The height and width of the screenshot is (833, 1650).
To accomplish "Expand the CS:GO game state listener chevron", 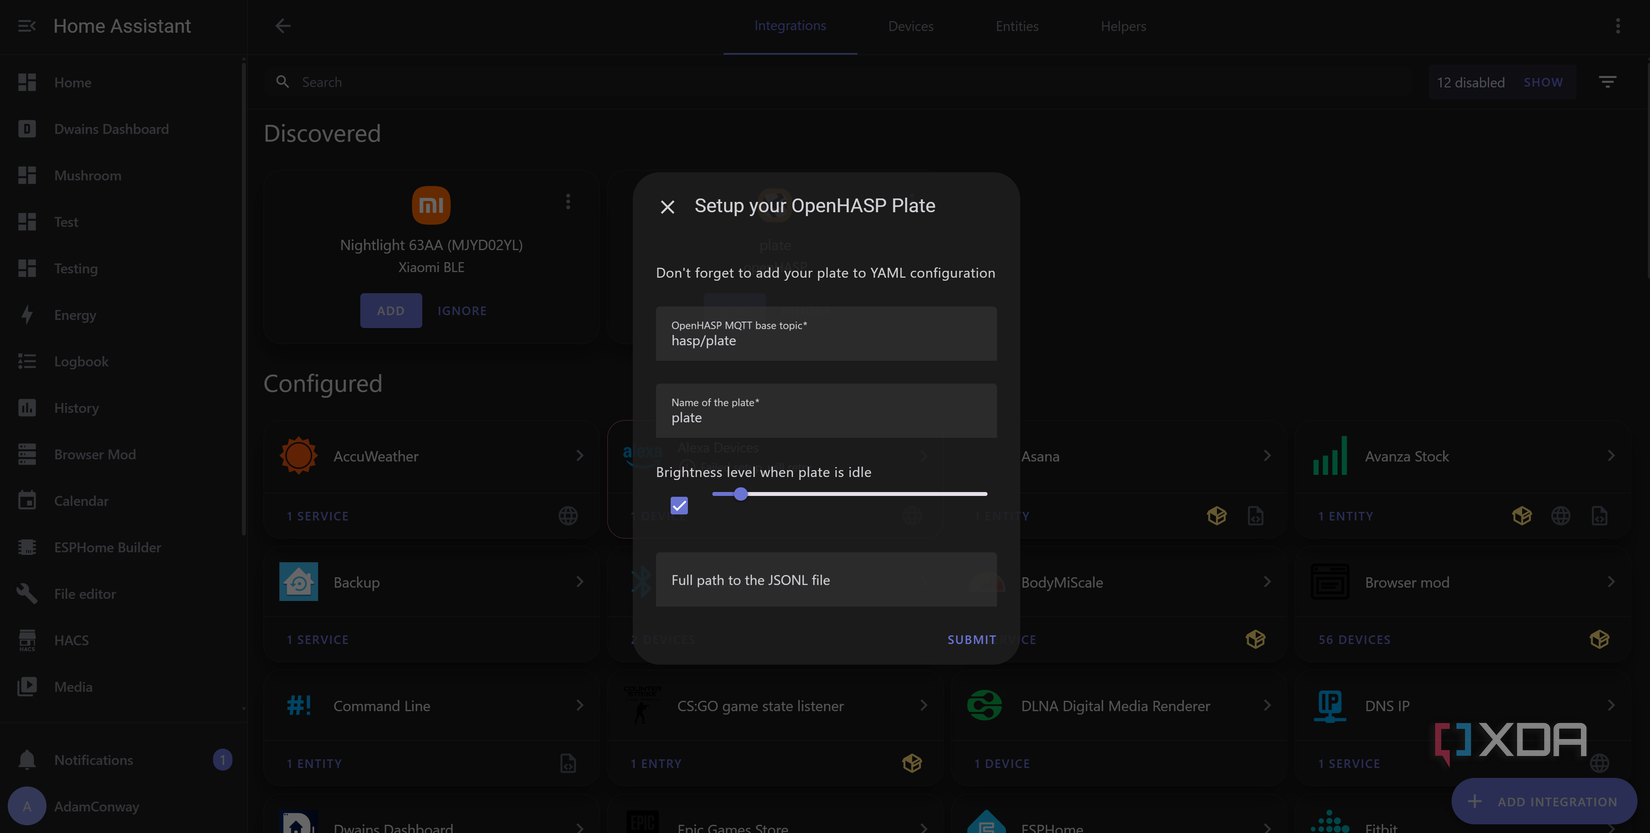I will tap(924, 705).
